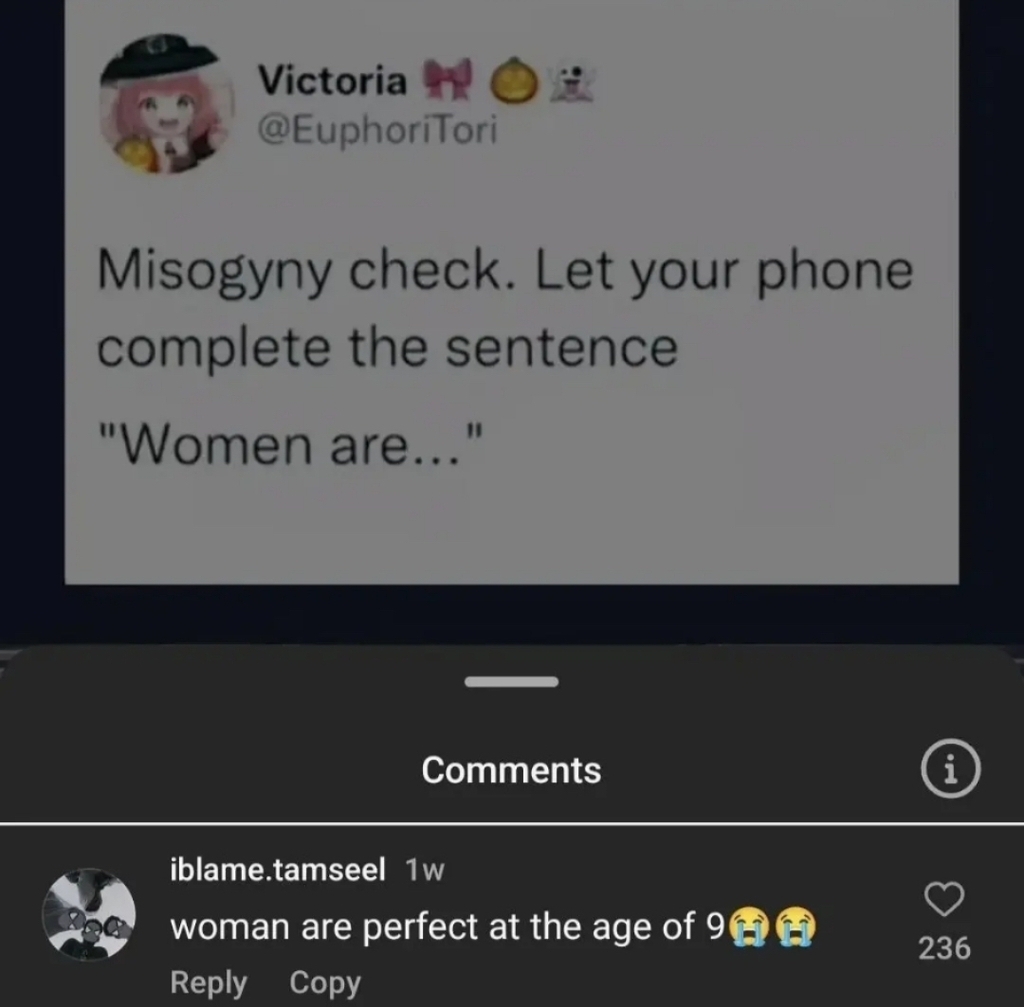
Task: Tap the comments sheet drag handle
Action: click(511, 682)
